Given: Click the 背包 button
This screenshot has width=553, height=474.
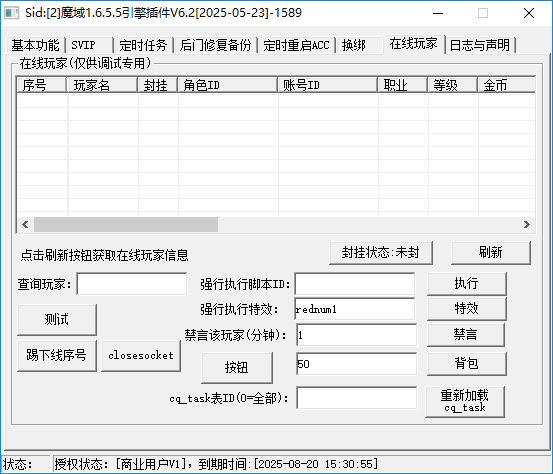Looking at the screenshot, I should (467, 364).
